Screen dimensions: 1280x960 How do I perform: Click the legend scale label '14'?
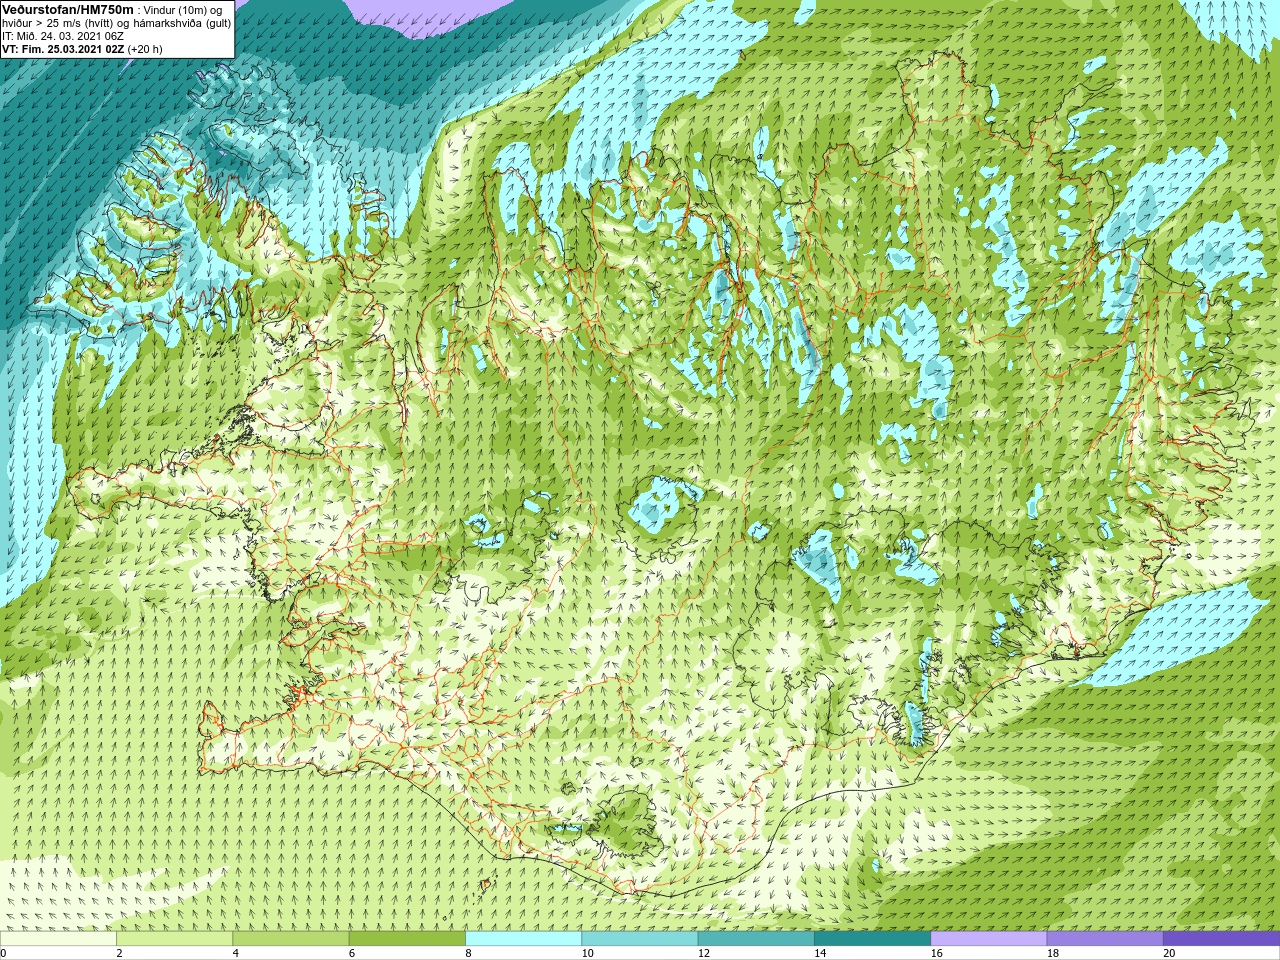(820, 953)
